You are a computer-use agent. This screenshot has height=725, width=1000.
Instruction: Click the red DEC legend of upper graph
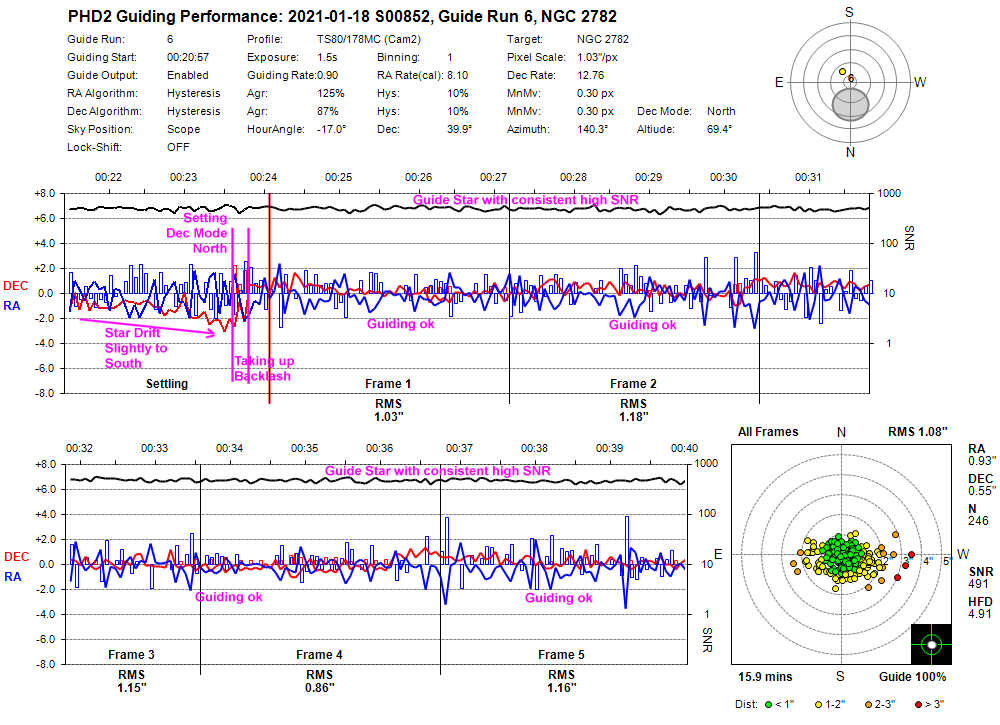(x=16, y=286)
